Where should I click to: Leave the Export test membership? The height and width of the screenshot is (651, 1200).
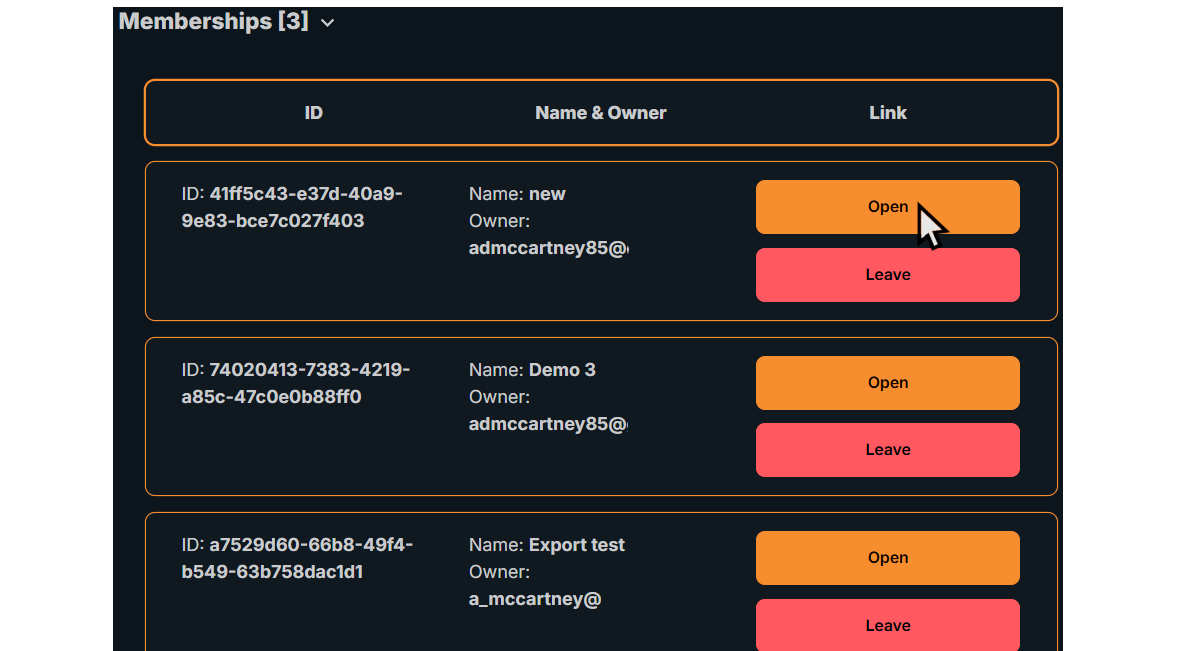point(887,625)
